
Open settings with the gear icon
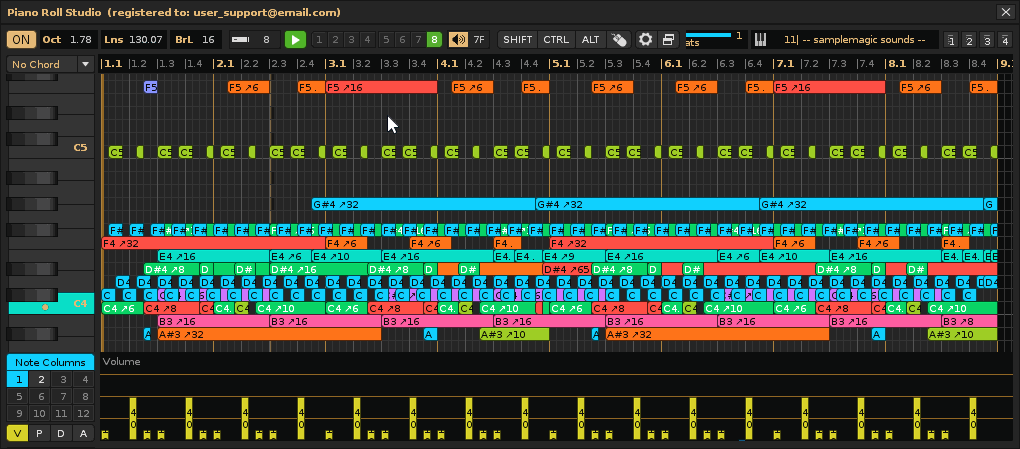[x=646, y=40]
